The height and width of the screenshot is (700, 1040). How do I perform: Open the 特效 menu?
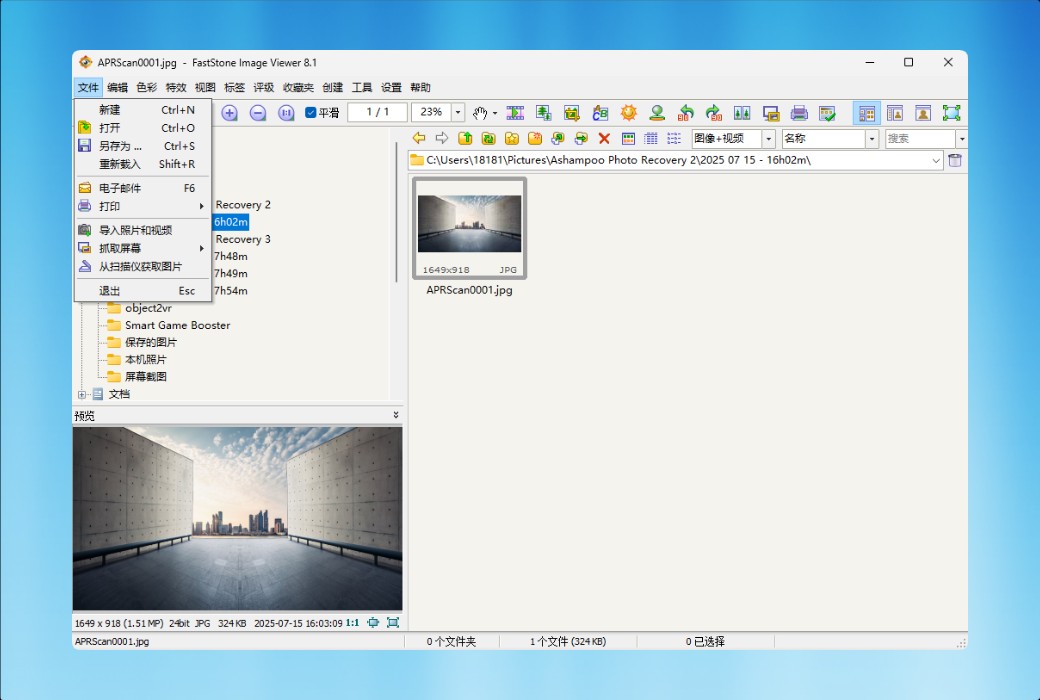tap(176, 87)
